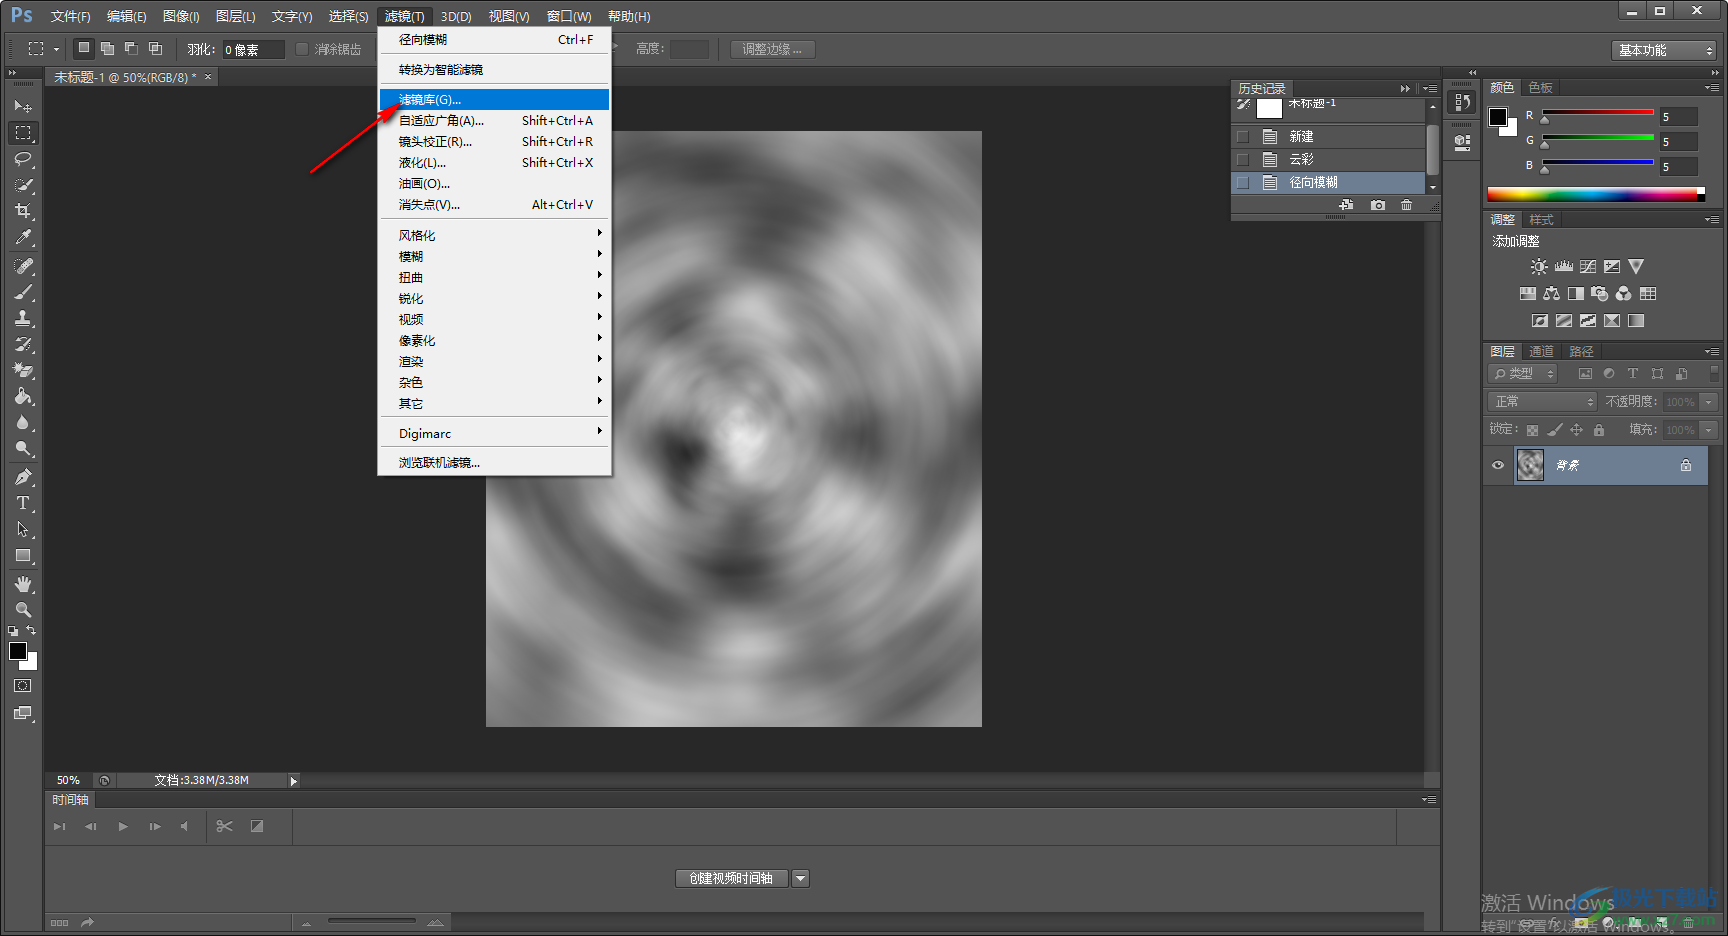
Task: Add Brightness/Contrast adjustment icon
Action: pyautogui.click(x=1539, y=267)
